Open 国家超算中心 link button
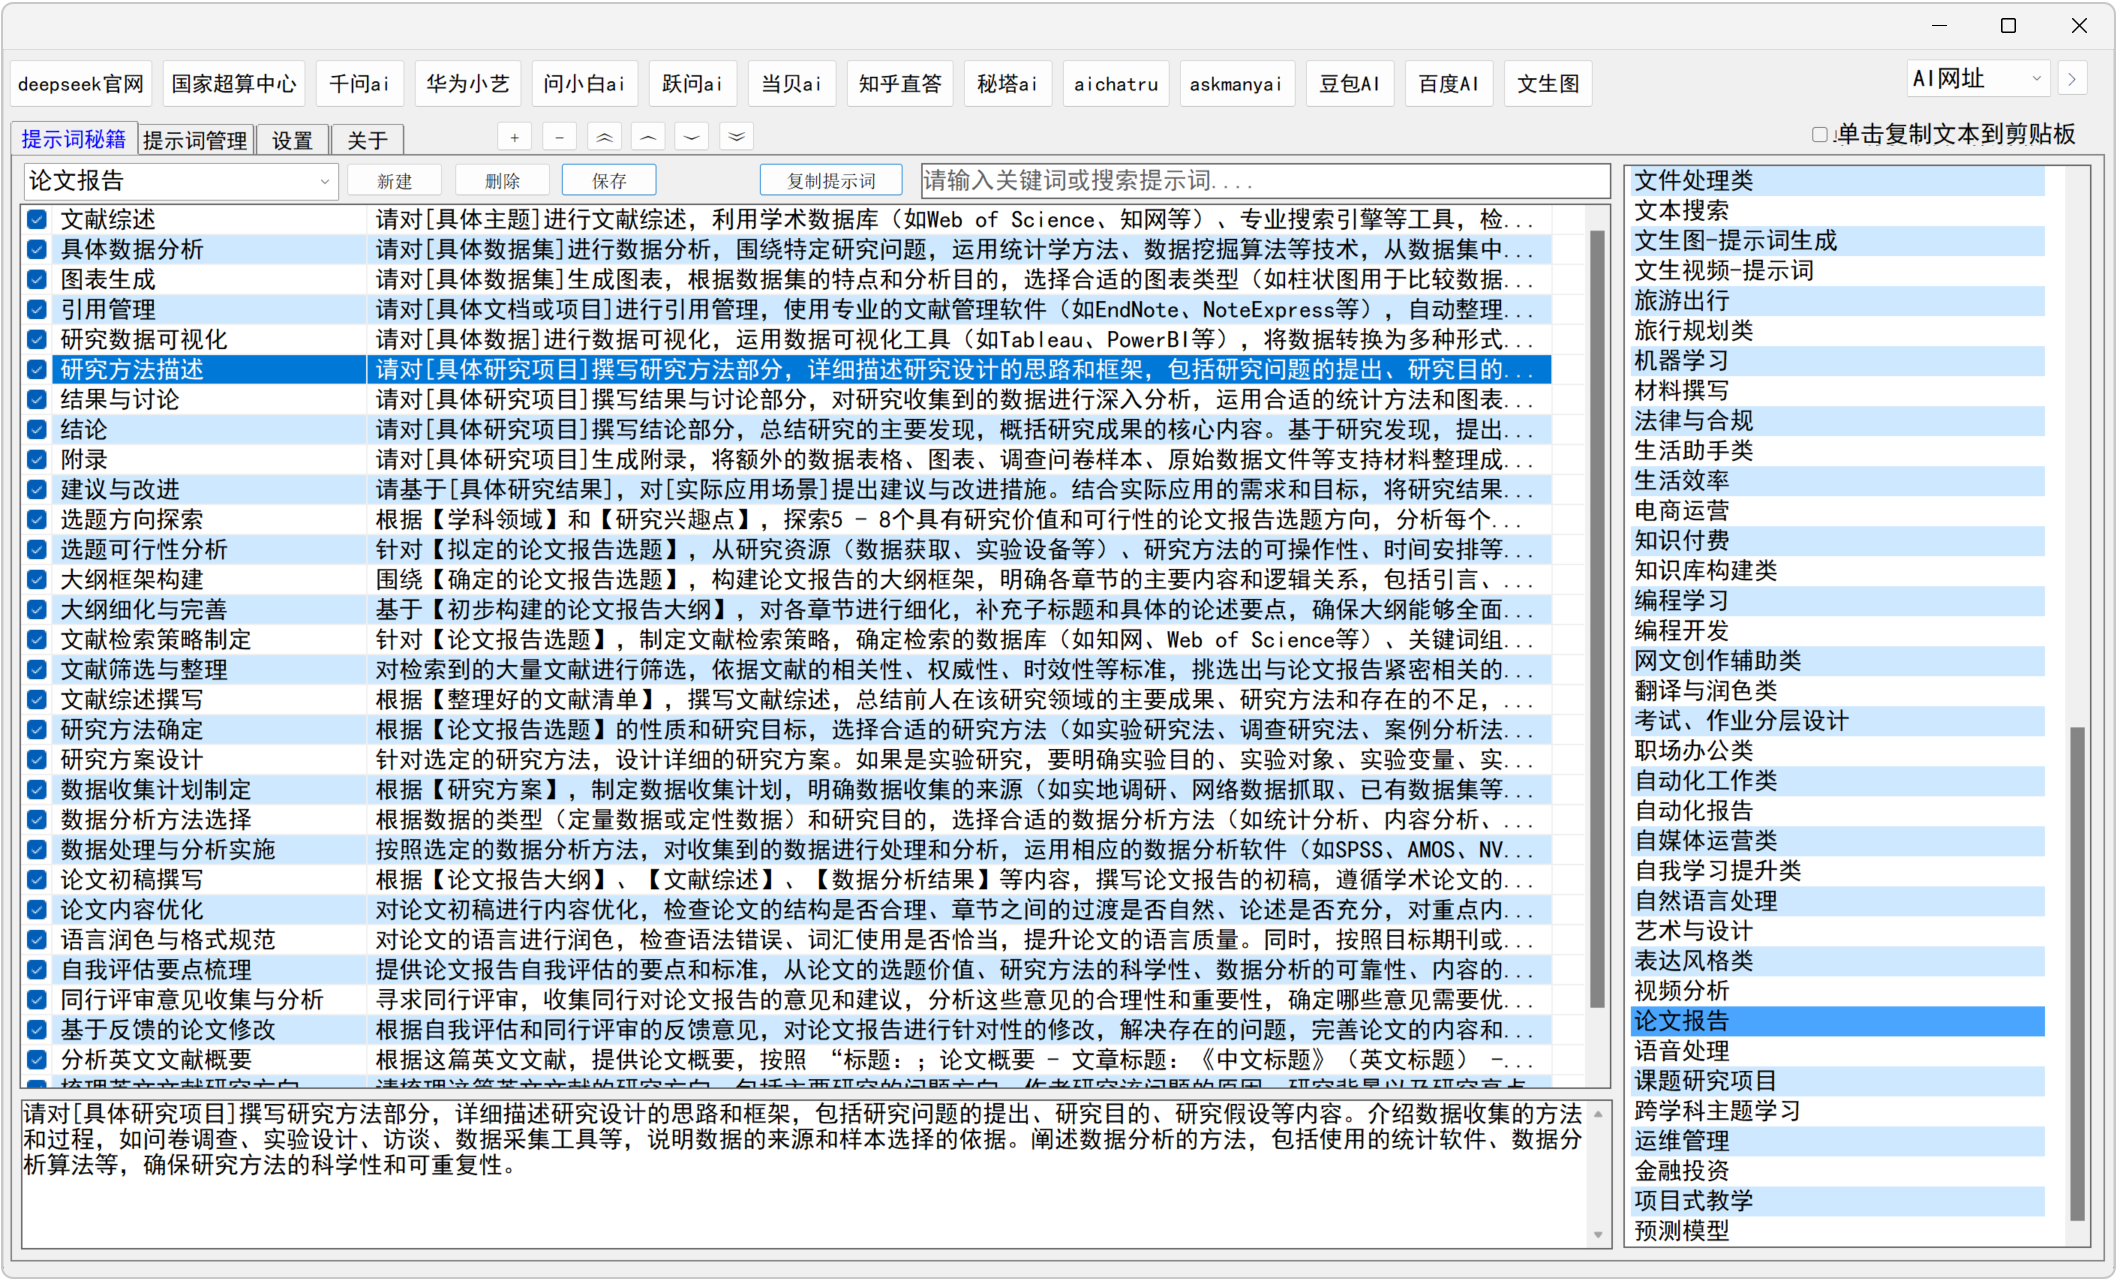2117x1280 pixels. click(x=234, y=84)
